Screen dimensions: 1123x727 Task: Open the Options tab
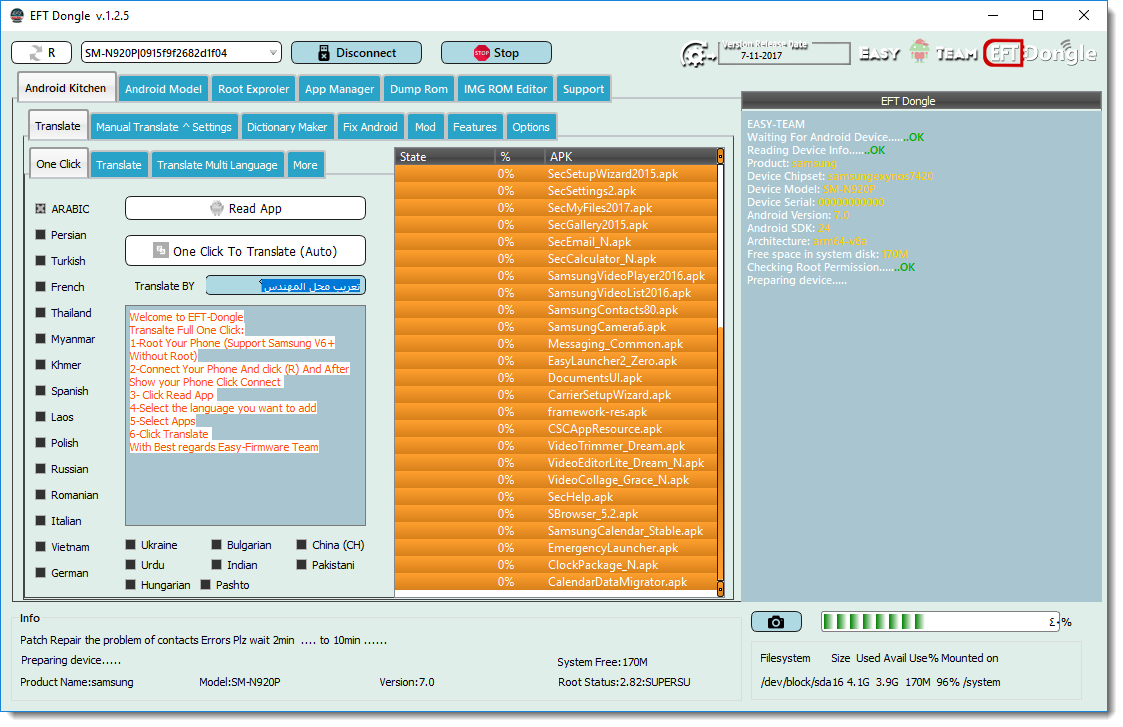point(531,127)
